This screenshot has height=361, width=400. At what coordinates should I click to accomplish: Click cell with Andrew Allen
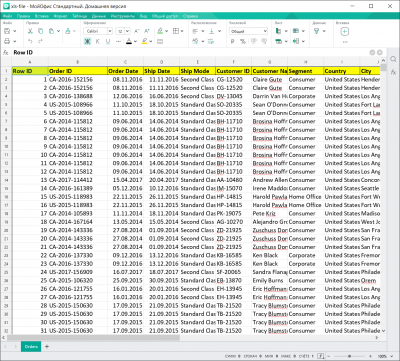click(x=270, y=180)
